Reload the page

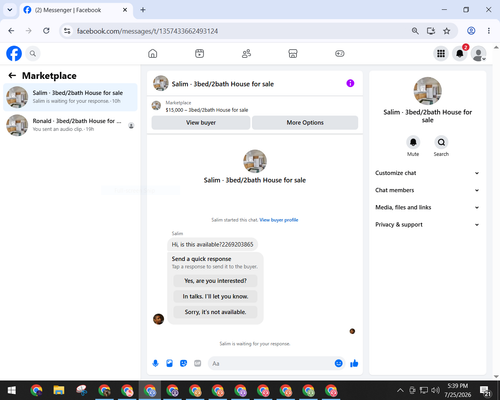click(46, 31)
